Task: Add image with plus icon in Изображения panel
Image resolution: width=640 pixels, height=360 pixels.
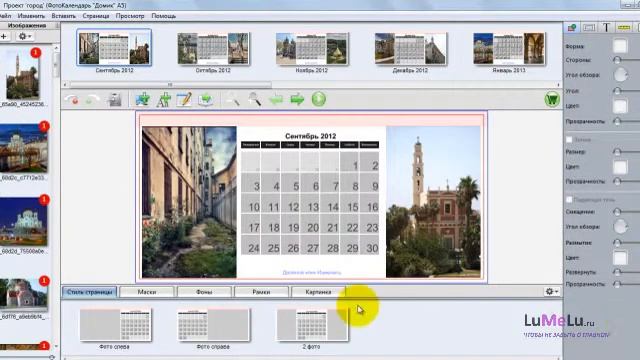Action: pos(4,36)
